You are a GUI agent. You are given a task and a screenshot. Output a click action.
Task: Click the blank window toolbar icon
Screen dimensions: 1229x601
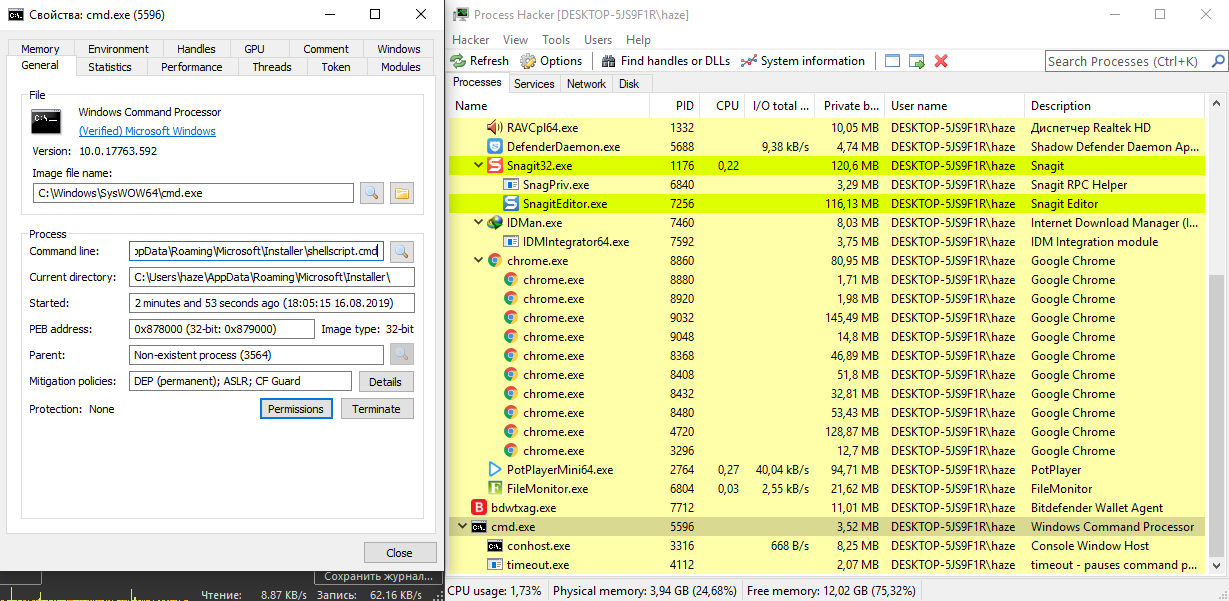893,61
